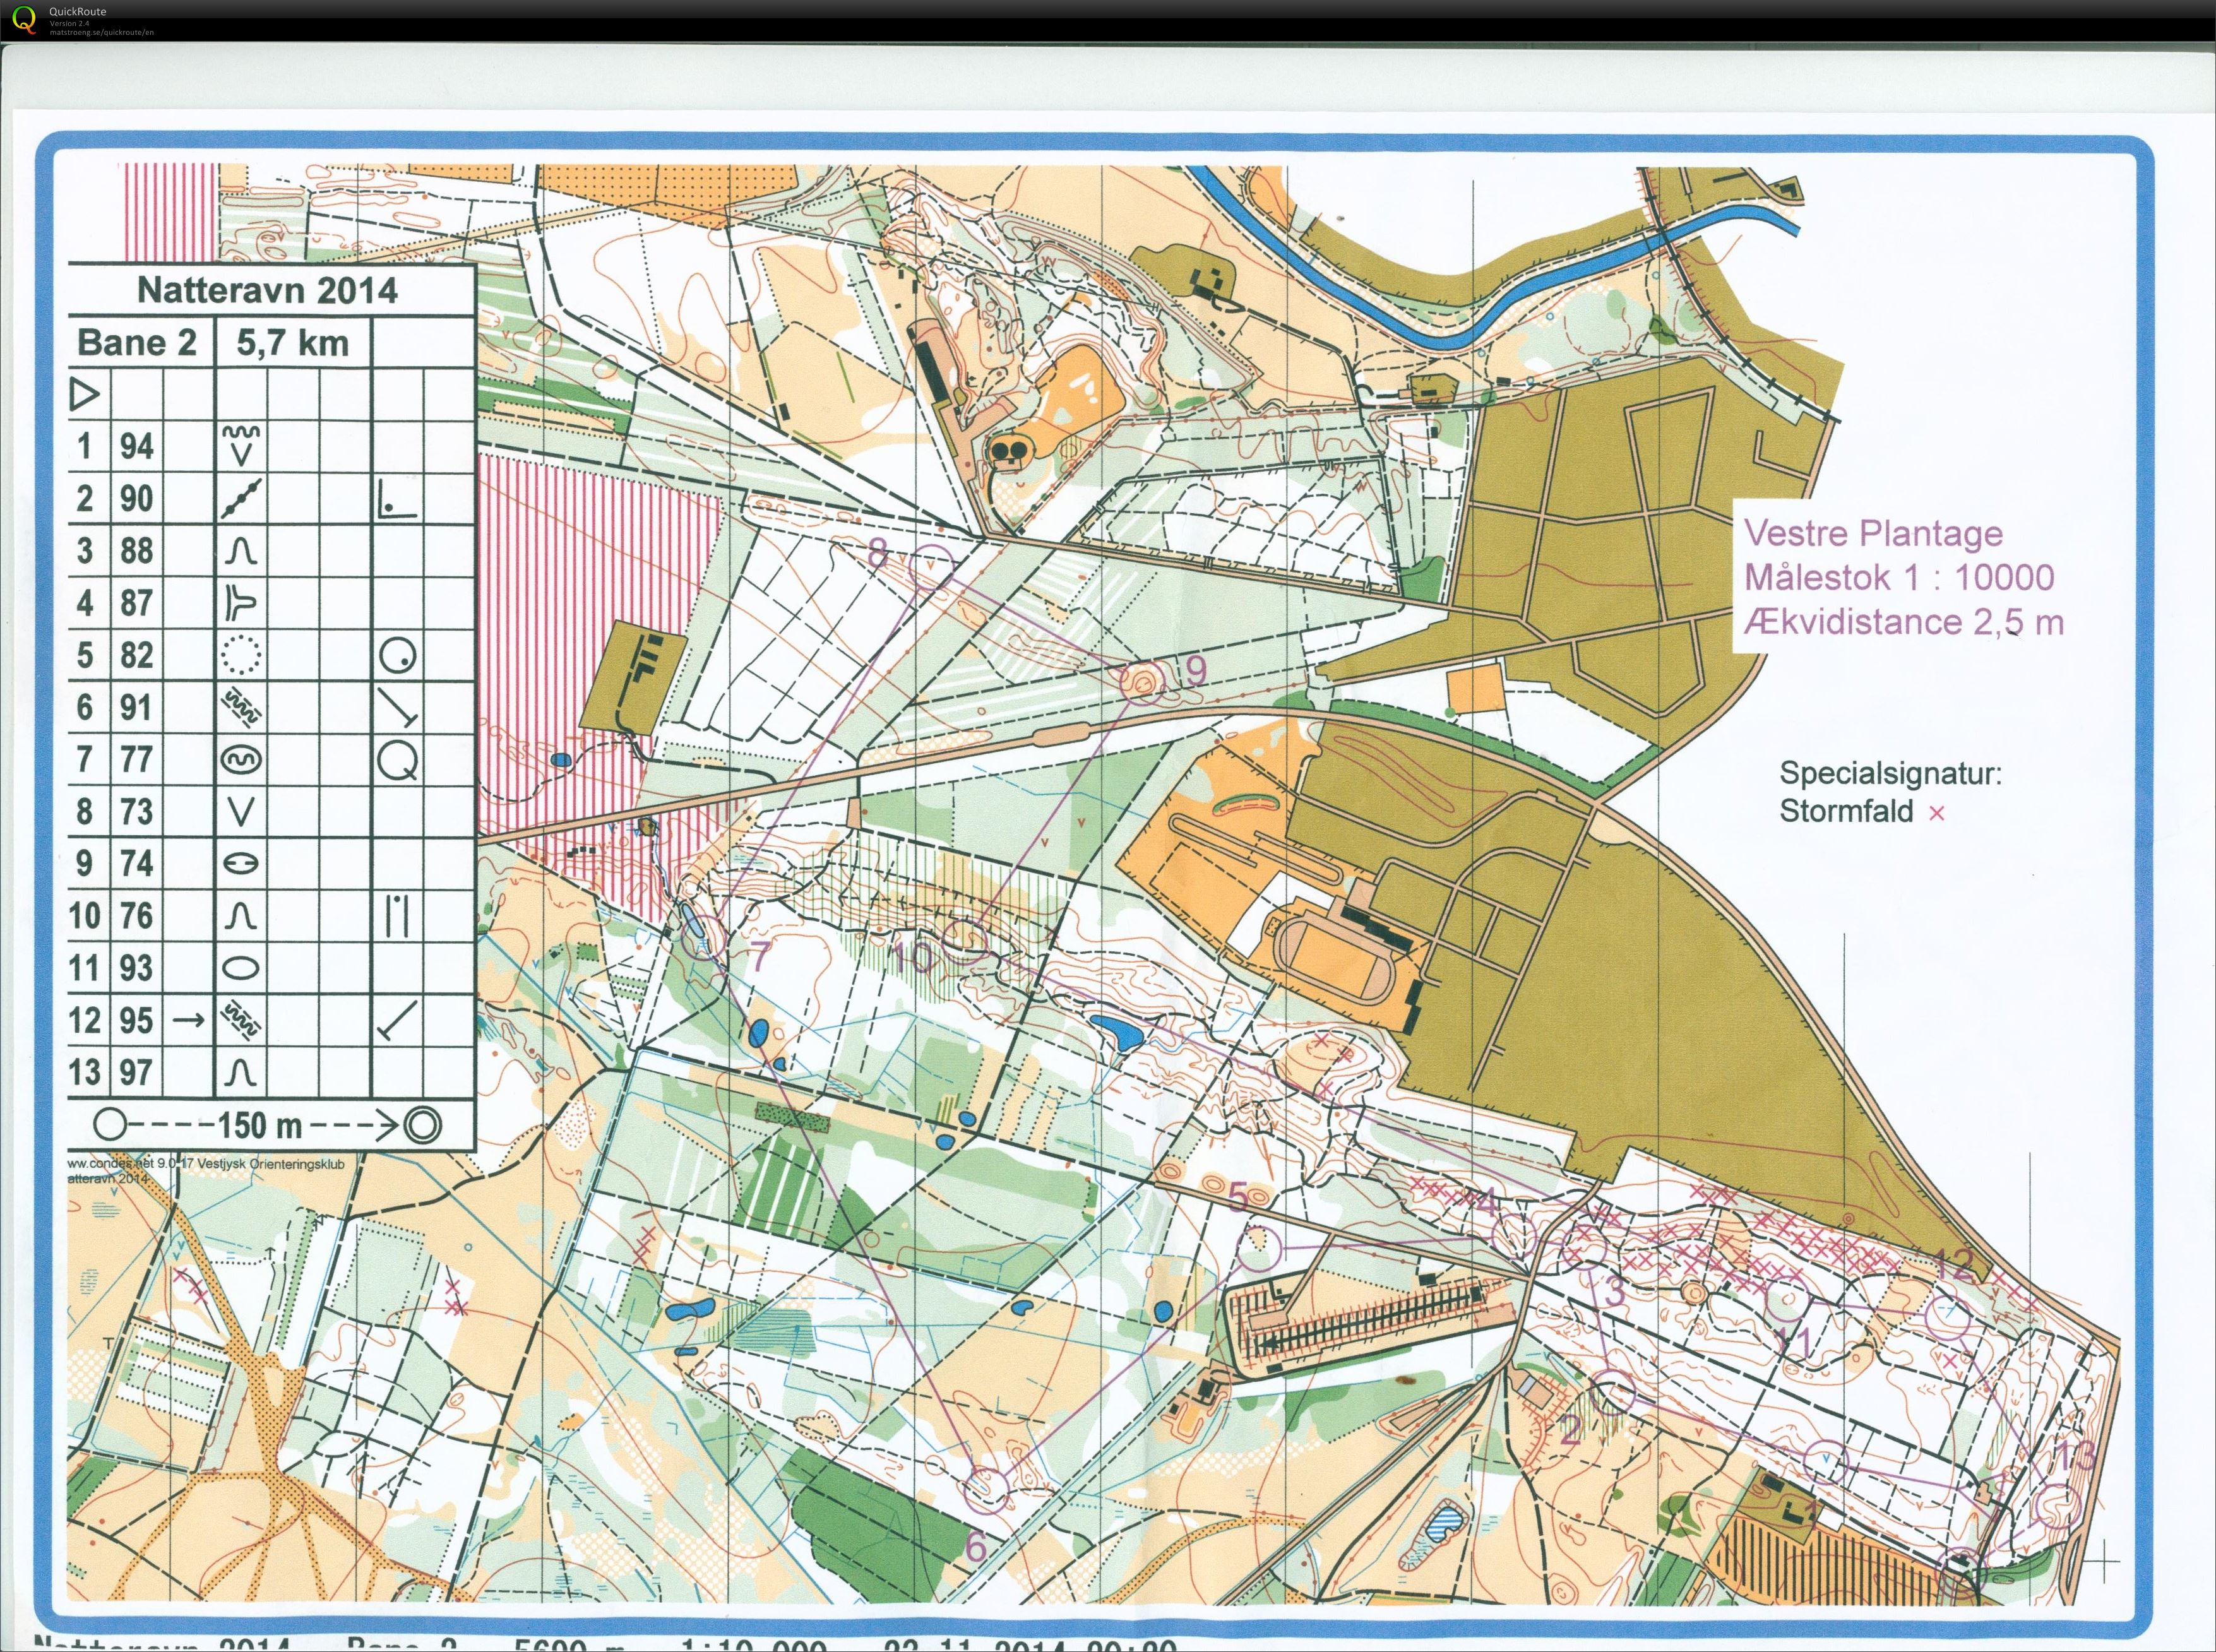Click the Version 2.4 label
The height and width of the screenshot is (1652, 2216).
click(70, 23)
